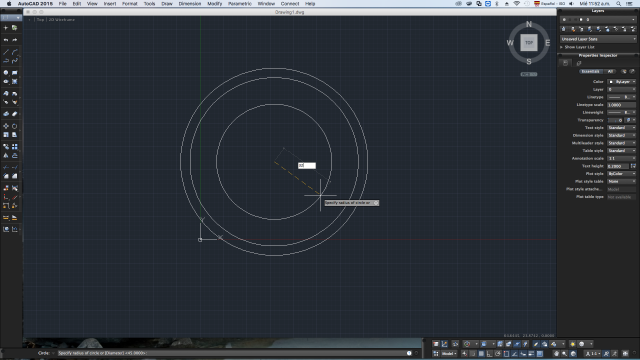Toggle Snap mode in status bar
The width and height of the screenshot is (640, 360).
coord(473,353)
